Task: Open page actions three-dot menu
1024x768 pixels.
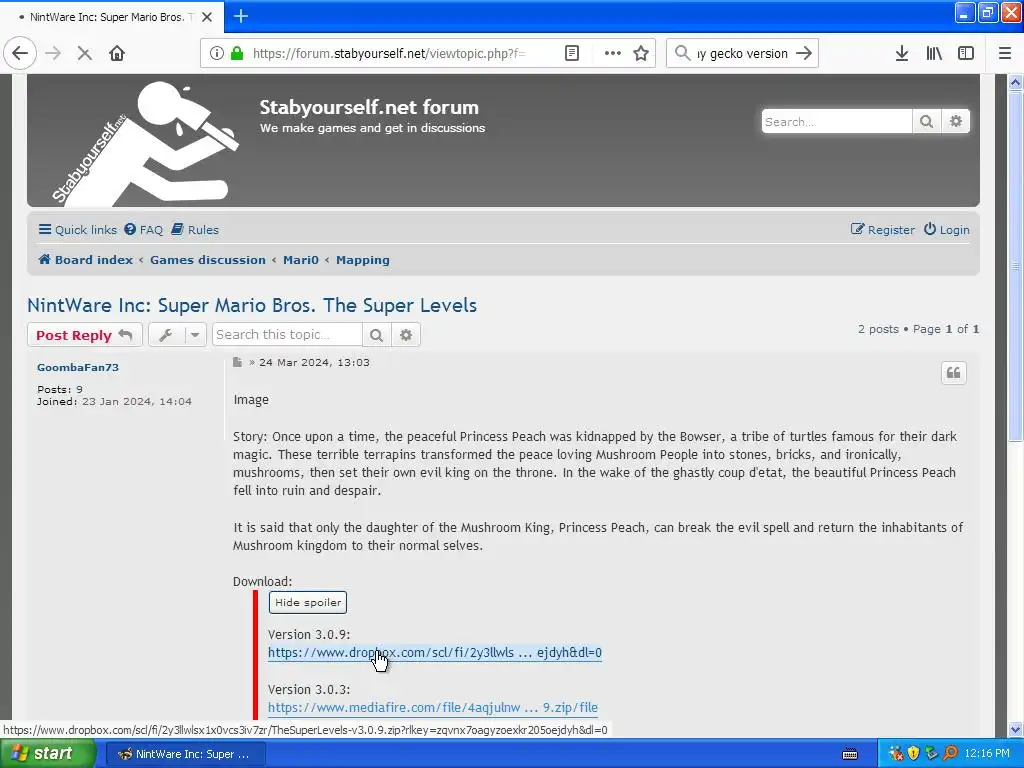Action: pos(613,54)
